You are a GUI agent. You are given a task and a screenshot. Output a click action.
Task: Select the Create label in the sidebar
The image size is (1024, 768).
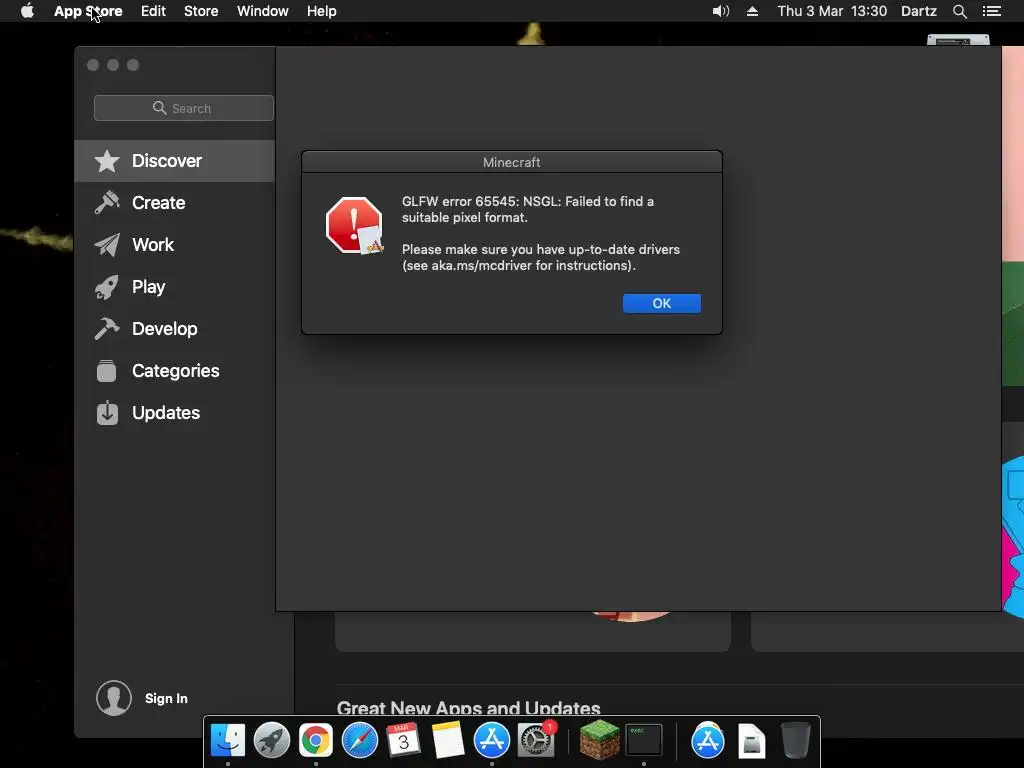click(159, 202)
